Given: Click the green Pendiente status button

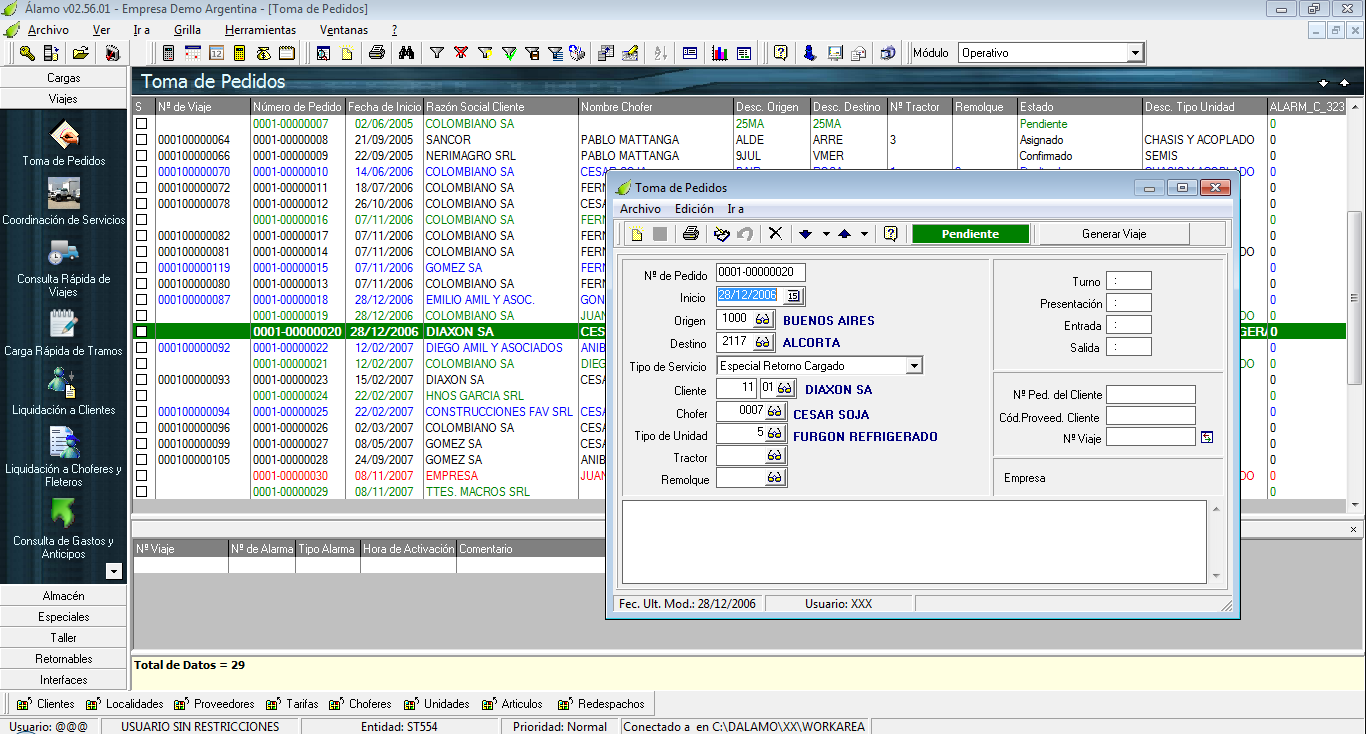Looking at the screenshot, I should pyautogui.click(x=970, y=234).
